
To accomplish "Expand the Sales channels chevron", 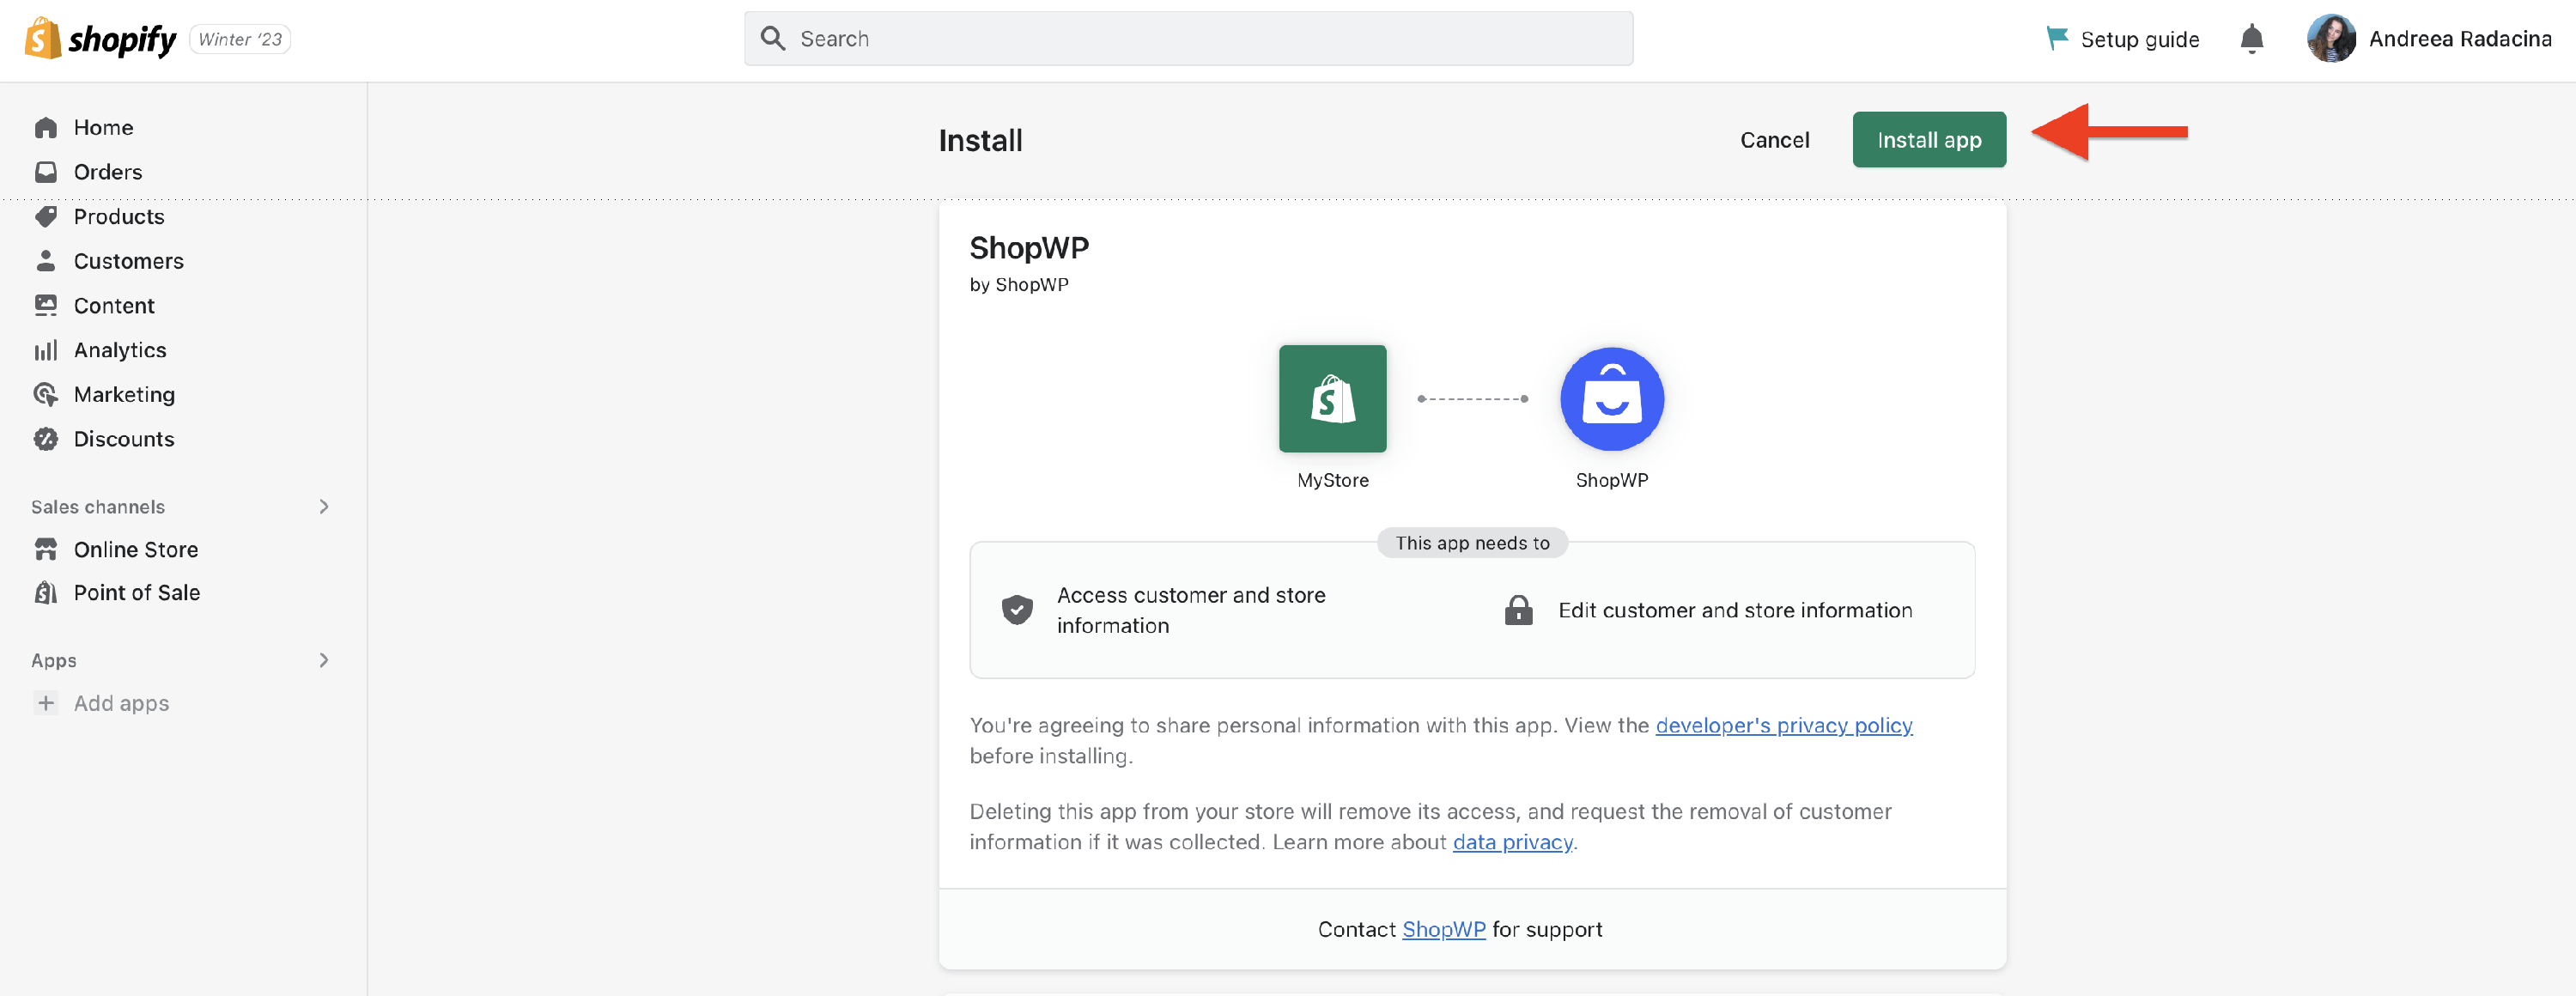I will click(323, 506).
